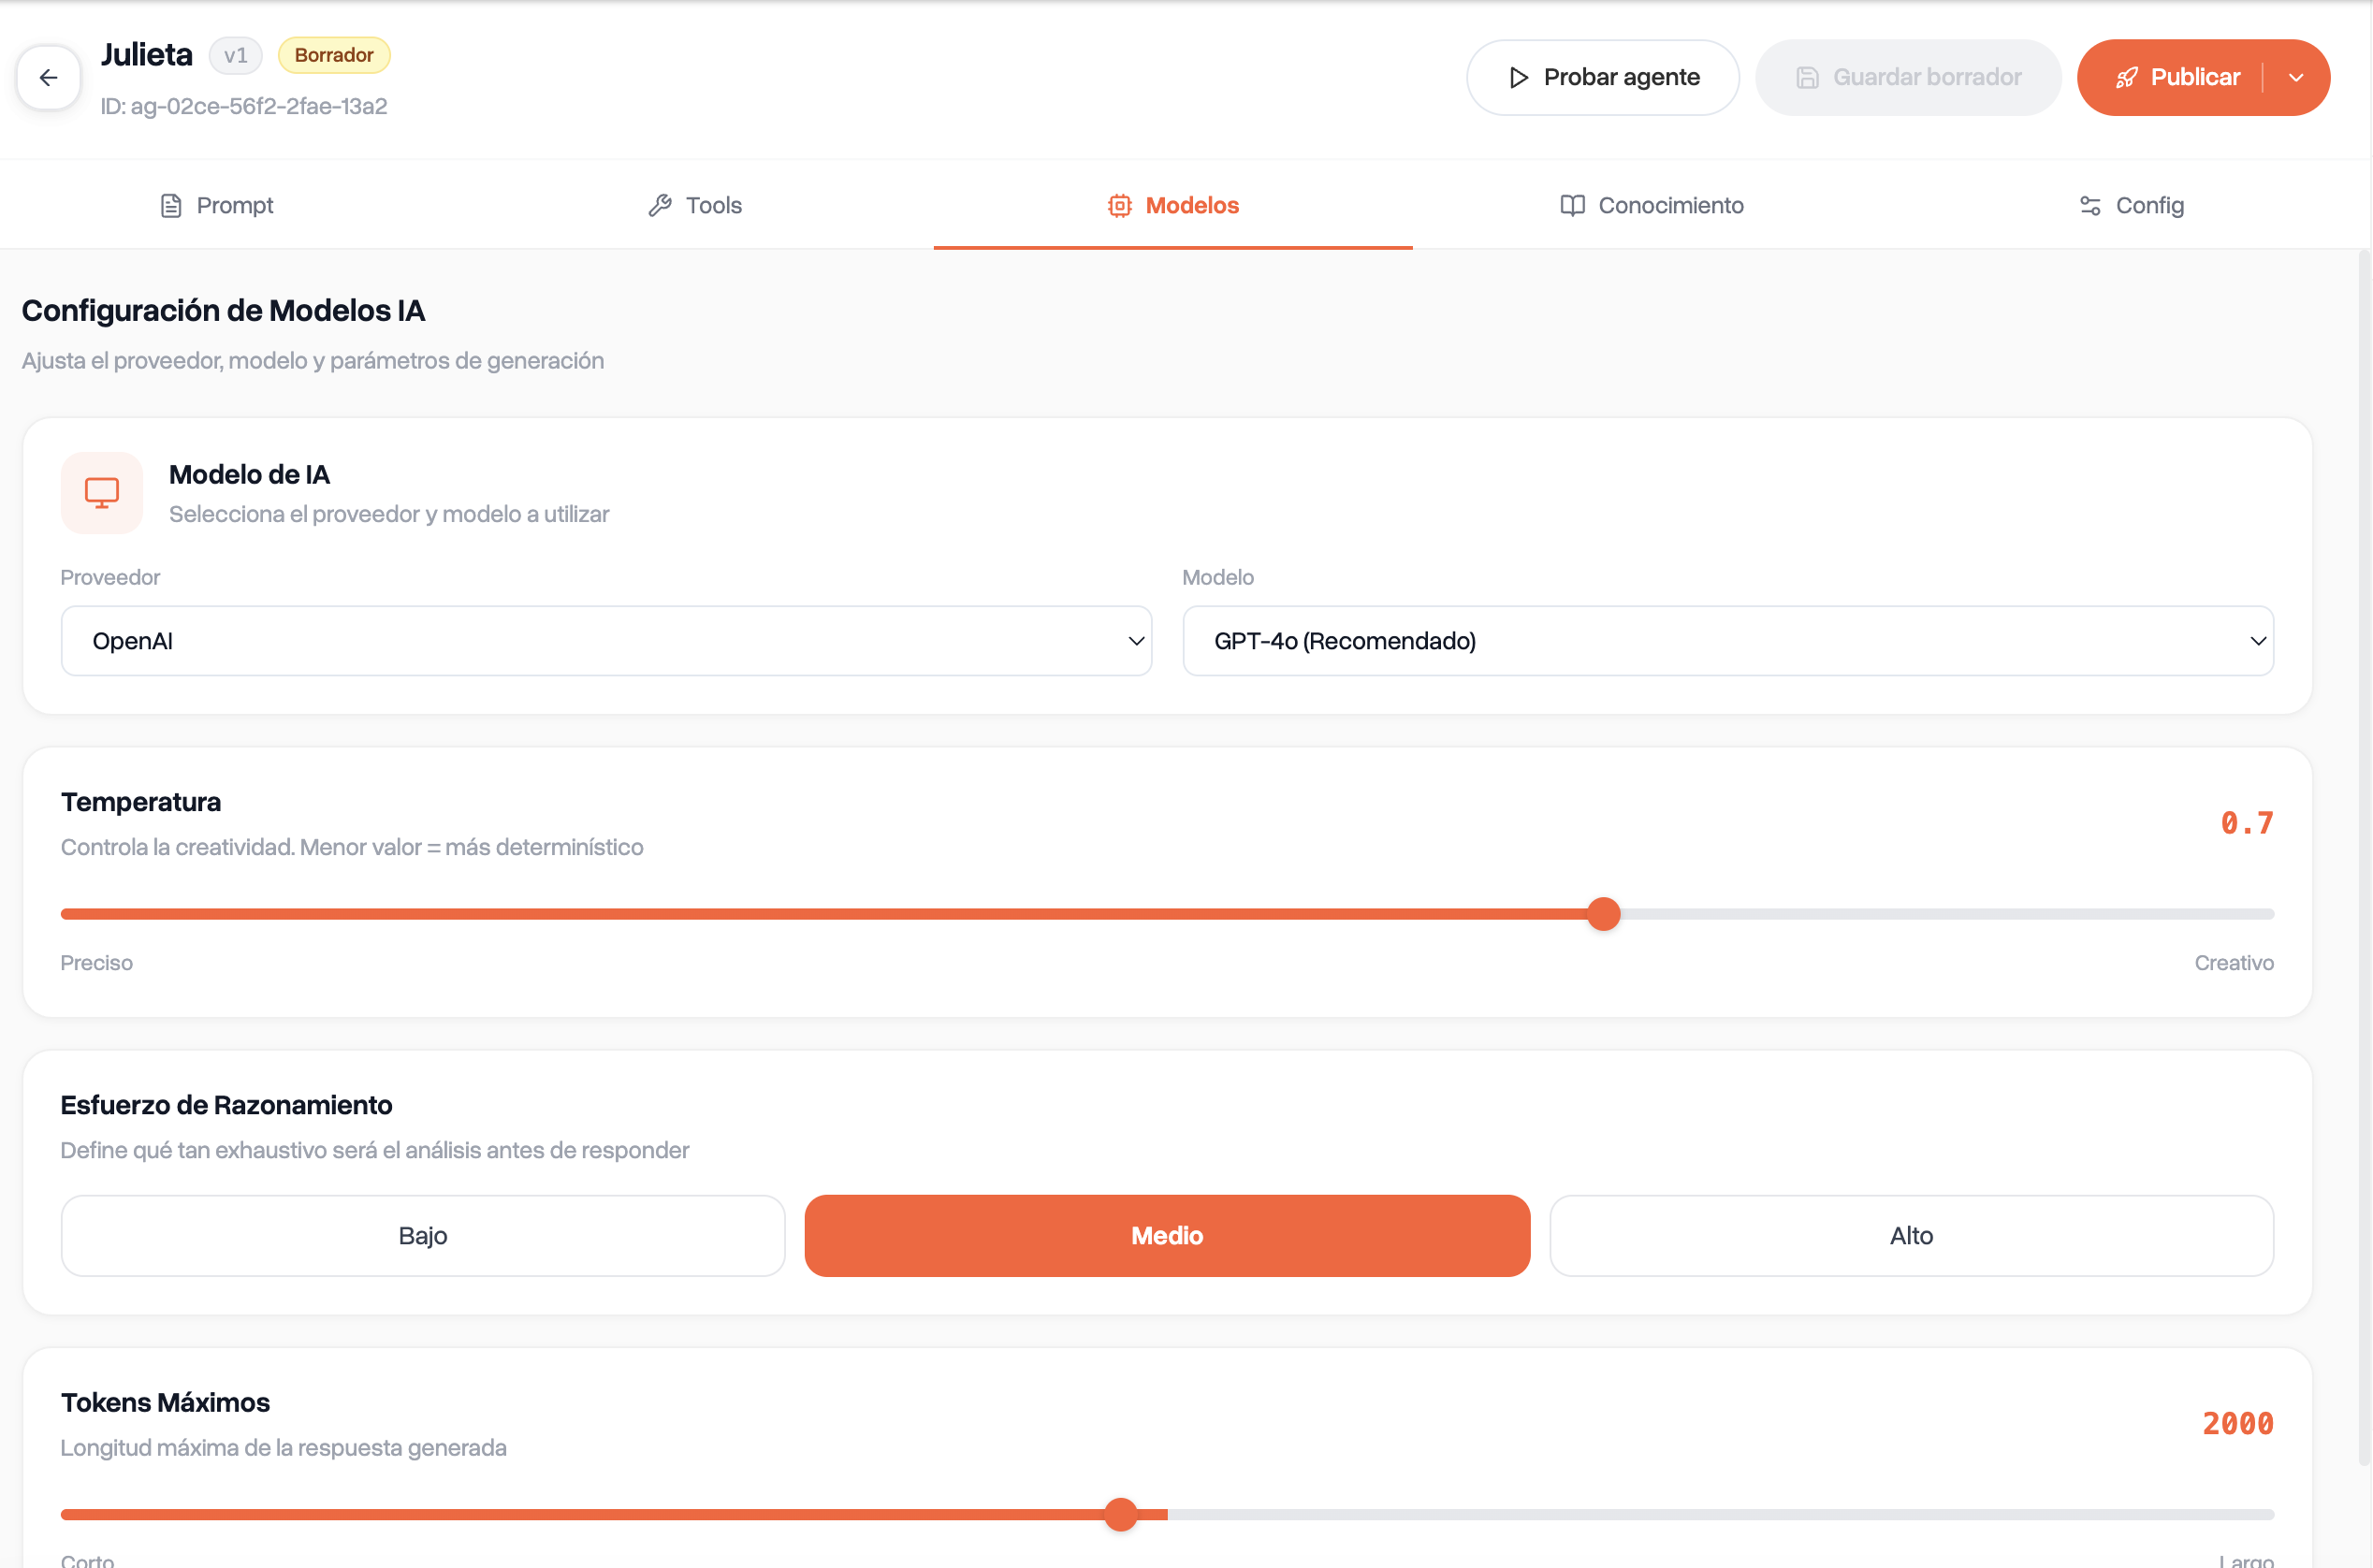Click the back arrow icon
This screenshot has width=2373, height=1568.
pos(48,77)
